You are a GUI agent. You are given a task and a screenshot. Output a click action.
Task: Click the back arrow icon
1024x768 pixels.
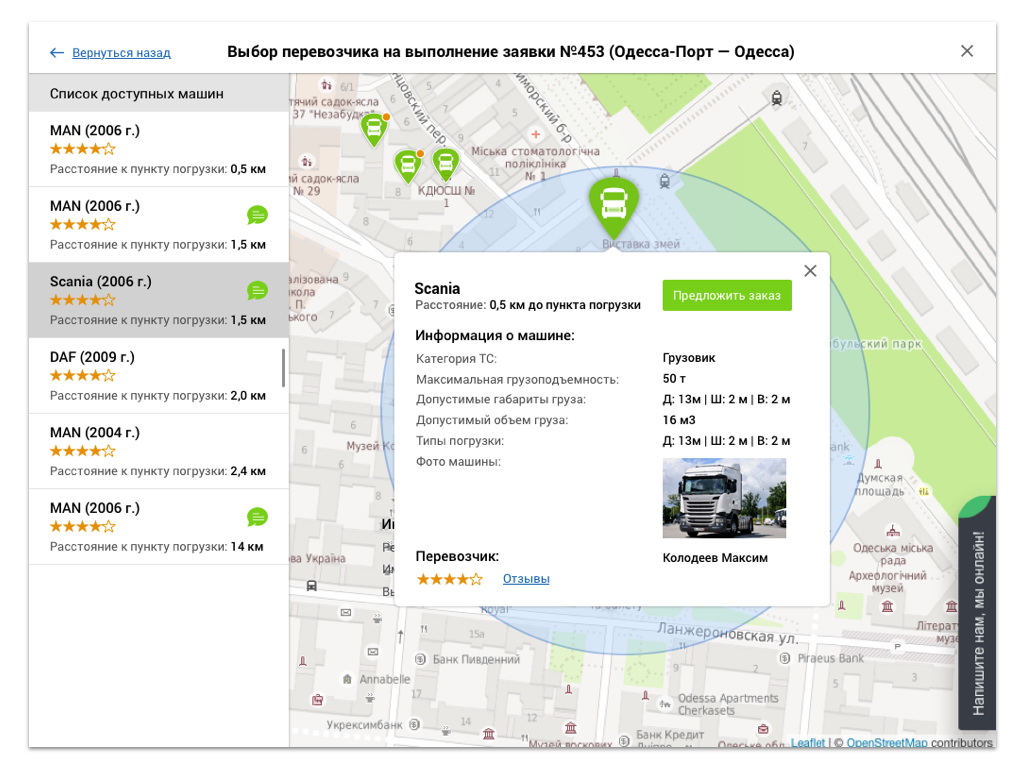[x=57, y=53]
